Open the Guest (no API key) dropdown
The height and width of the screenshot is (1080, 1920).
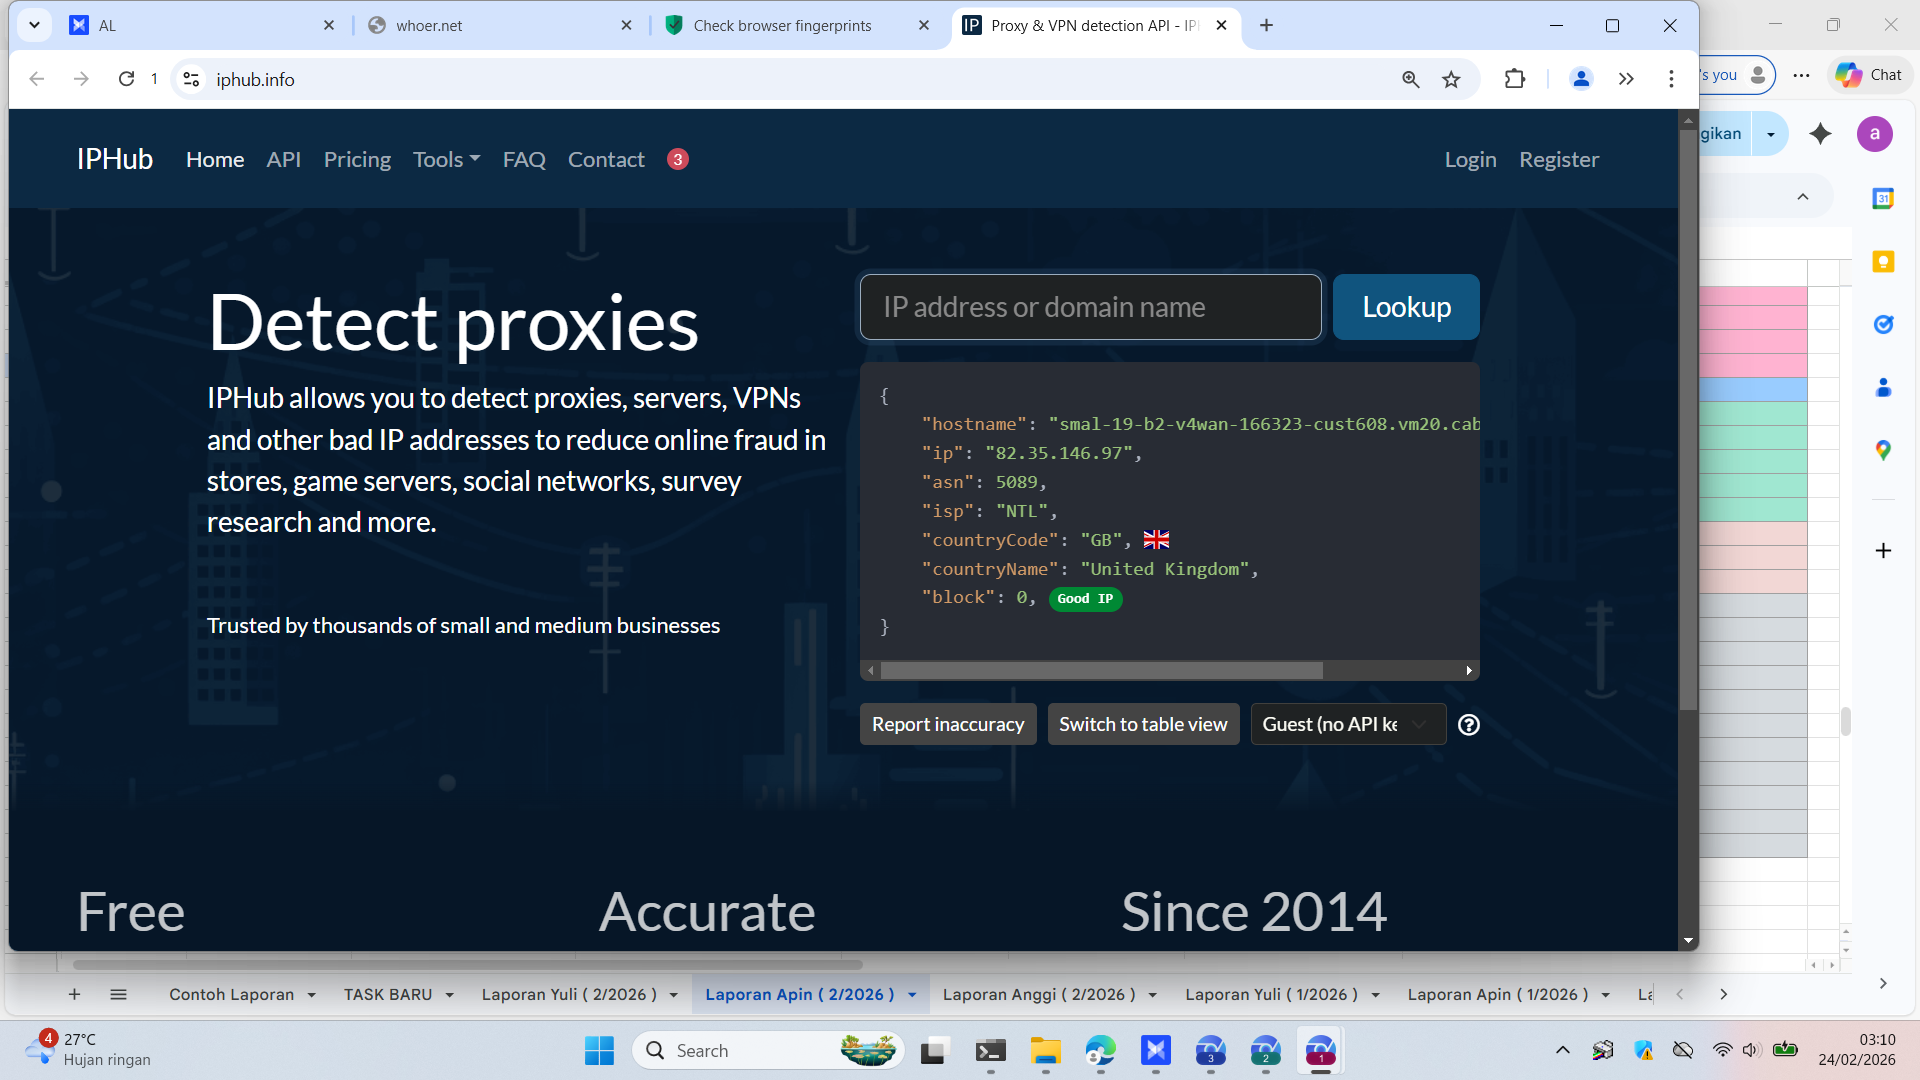pyautogui.click(x=1347, y=725)
